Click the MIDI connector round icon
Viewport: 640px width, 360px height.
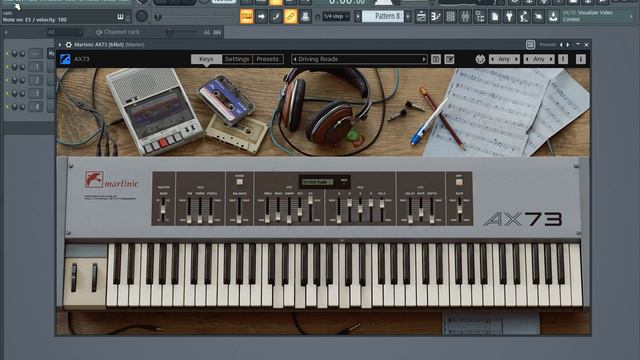click(480, 59)
